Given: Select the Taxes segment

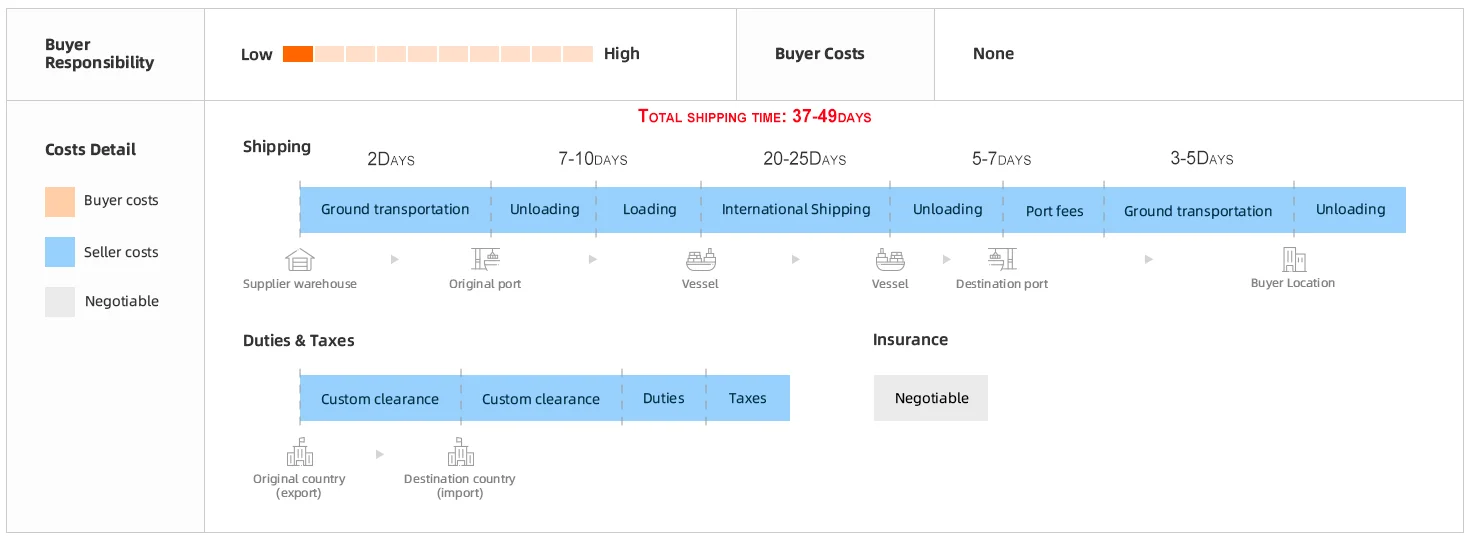Looking at the screenshot, I should coord(747,398).
